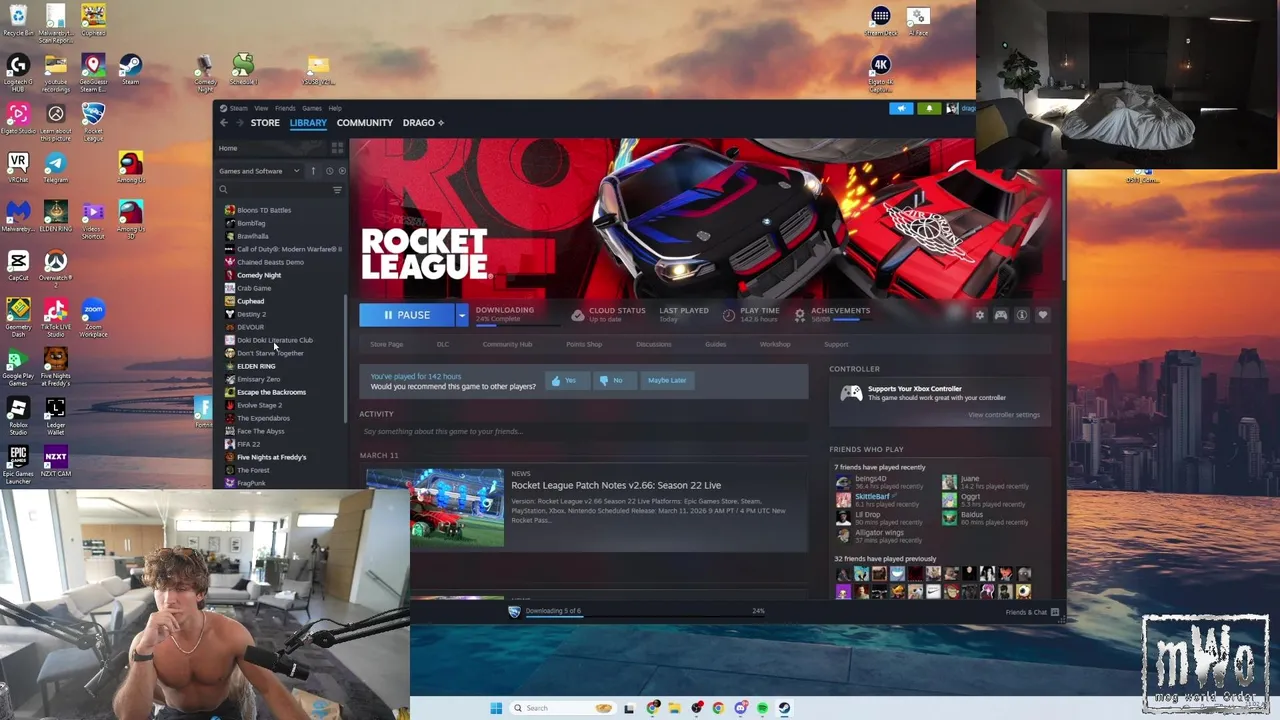The width and height of the screenshot is (1280, 720).
Task: Open Workshop link
Action: click(775, 344)
